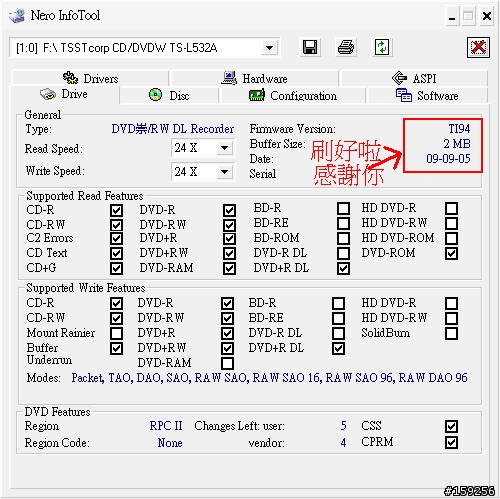
Task: Open the drive selection dropdown
Action: [x=269, y=48]
